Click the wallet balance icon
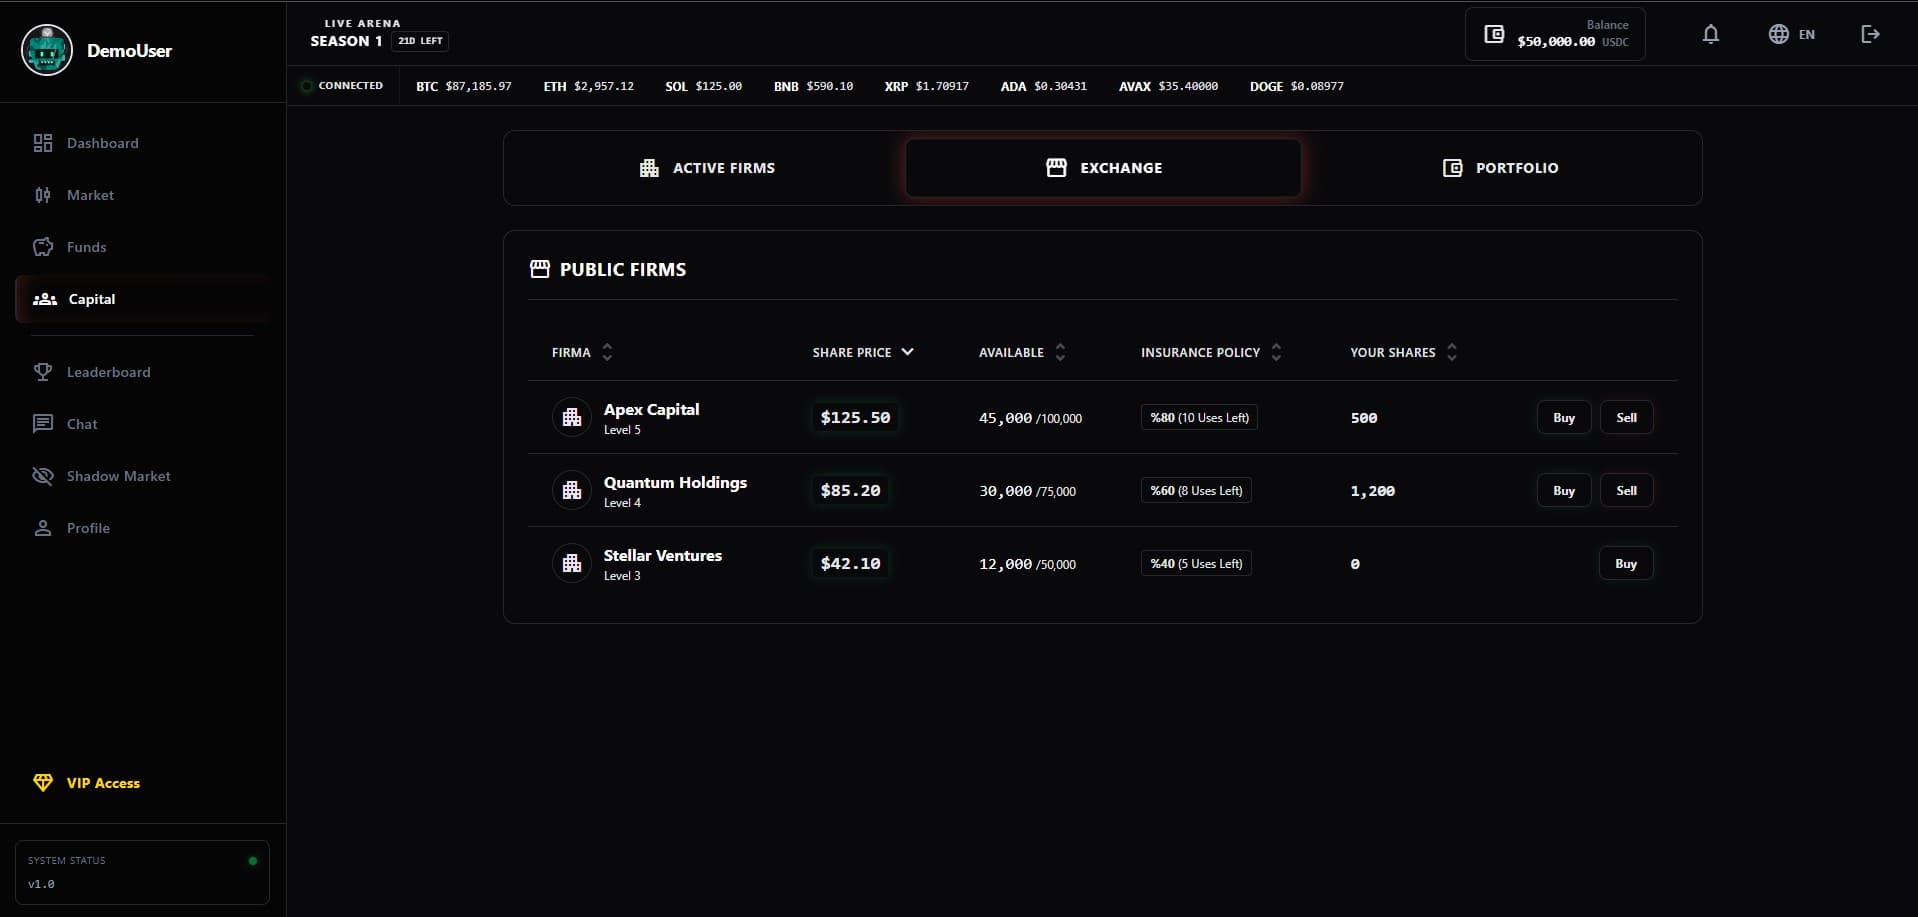The width and height of the screenshot is (1918, 917). pyautogui.click(x=1494, y=34)
